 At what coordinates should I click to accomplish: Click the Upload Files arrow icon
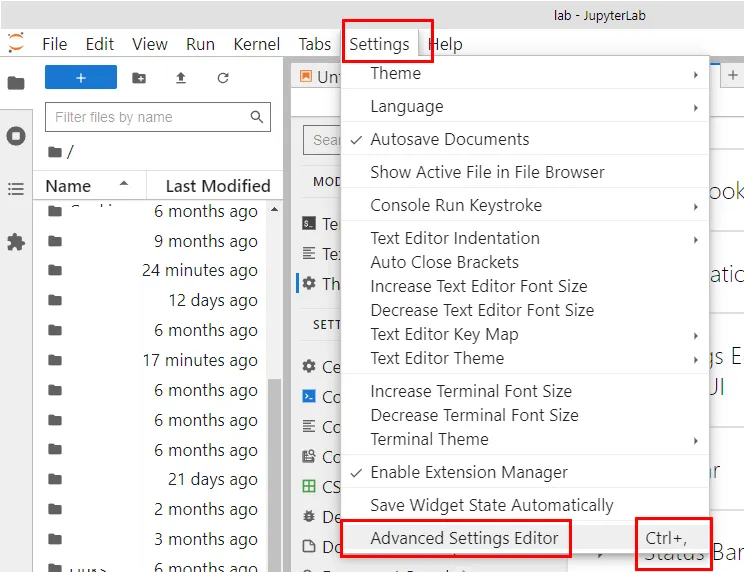coord(181,78)
